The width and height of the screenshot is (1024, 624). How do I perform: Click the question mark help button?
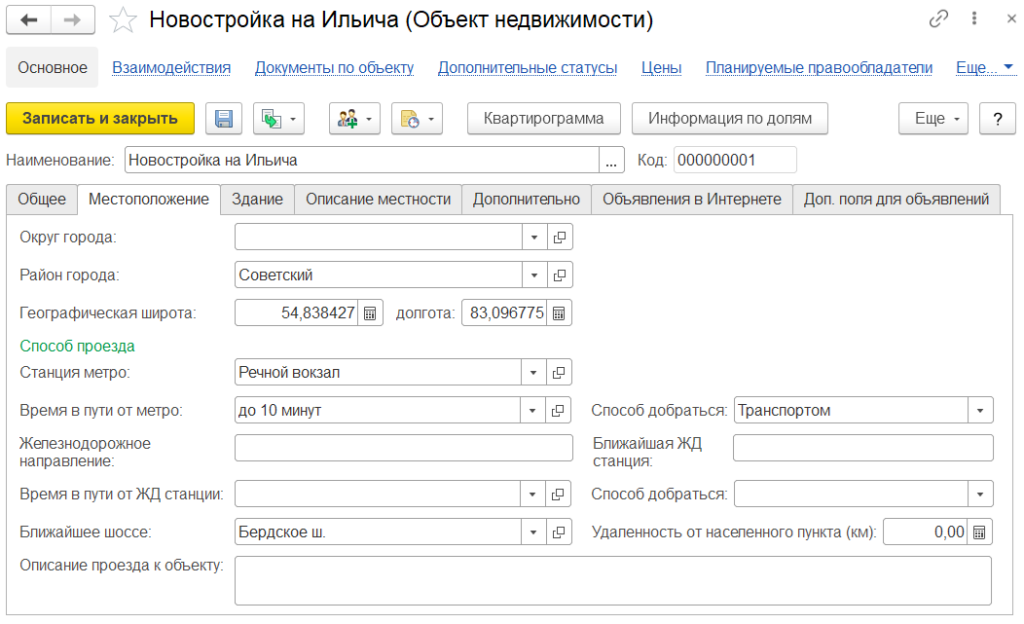pos(997,119)
